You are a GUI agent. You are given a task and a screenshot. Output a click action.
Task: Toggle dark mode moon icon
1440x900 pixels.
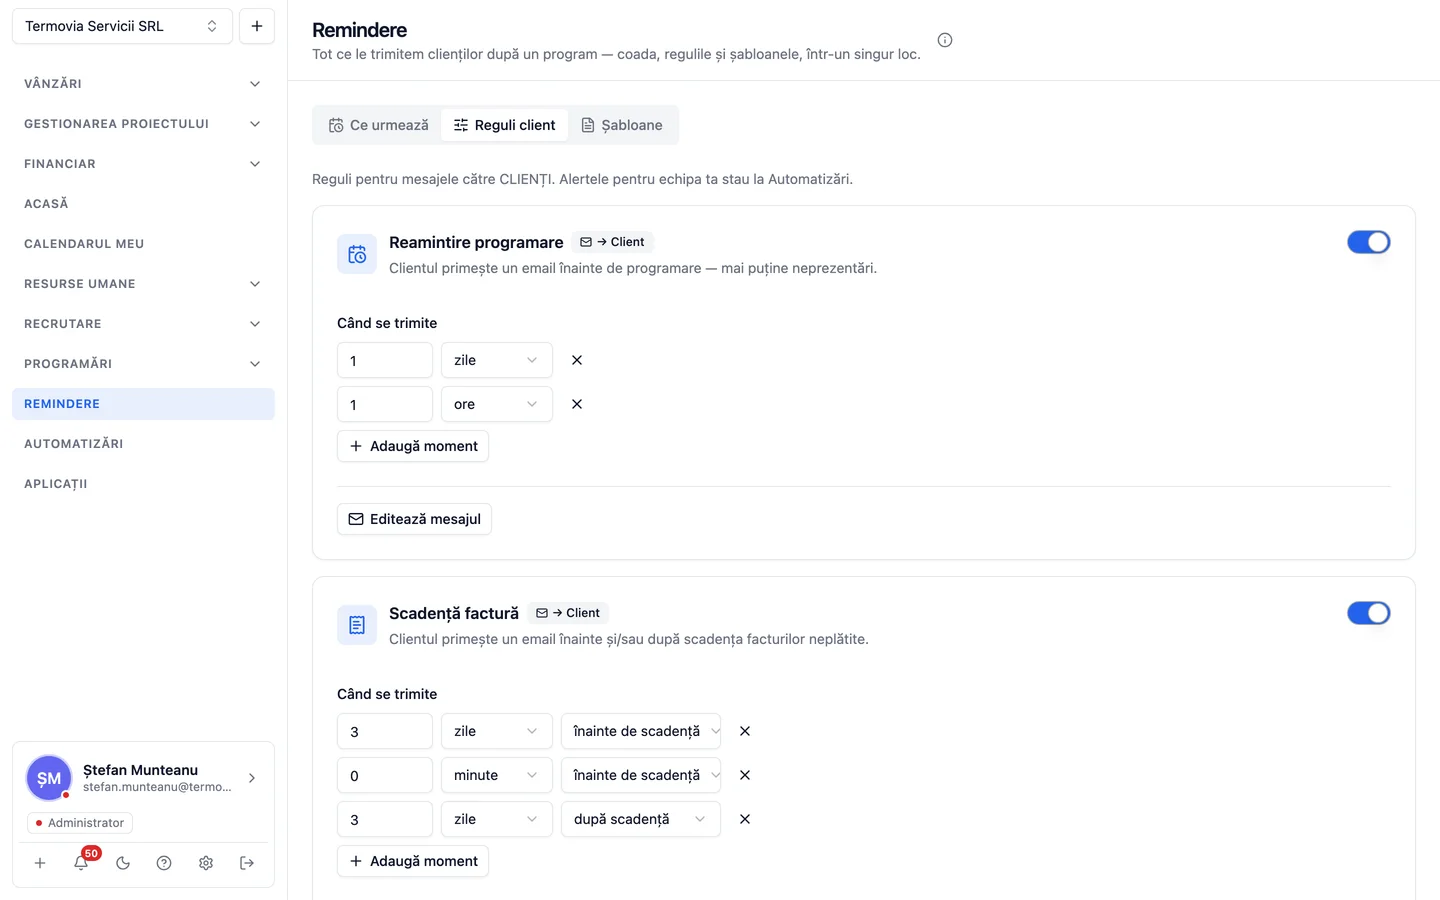(123, 863)
